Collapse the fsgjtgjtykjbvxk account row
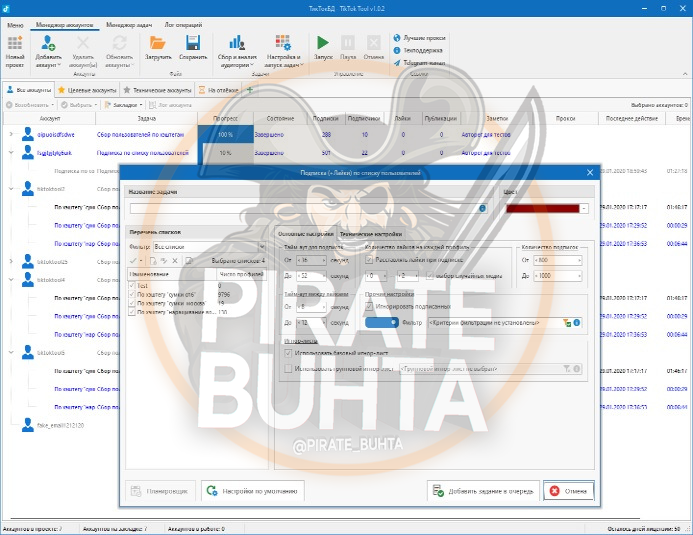This screenshot has width=693, height=535. 11,152
